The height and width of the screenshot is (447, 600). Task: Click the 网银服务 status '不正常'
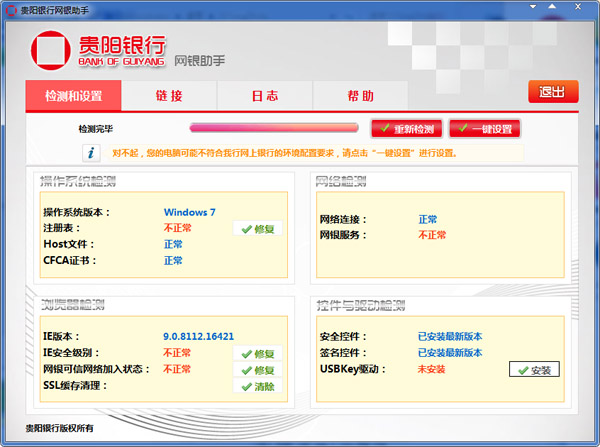[432, 235]
